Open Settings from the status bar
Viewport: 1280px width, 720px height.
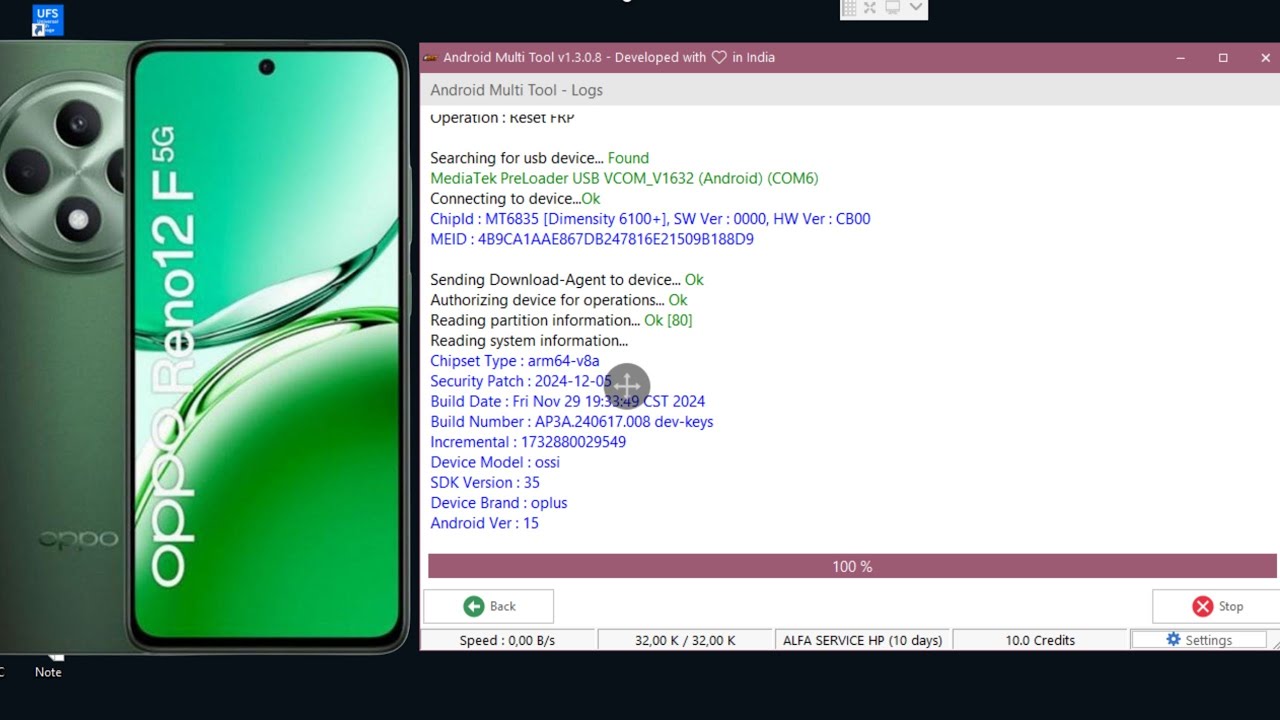click(1198, 640)
